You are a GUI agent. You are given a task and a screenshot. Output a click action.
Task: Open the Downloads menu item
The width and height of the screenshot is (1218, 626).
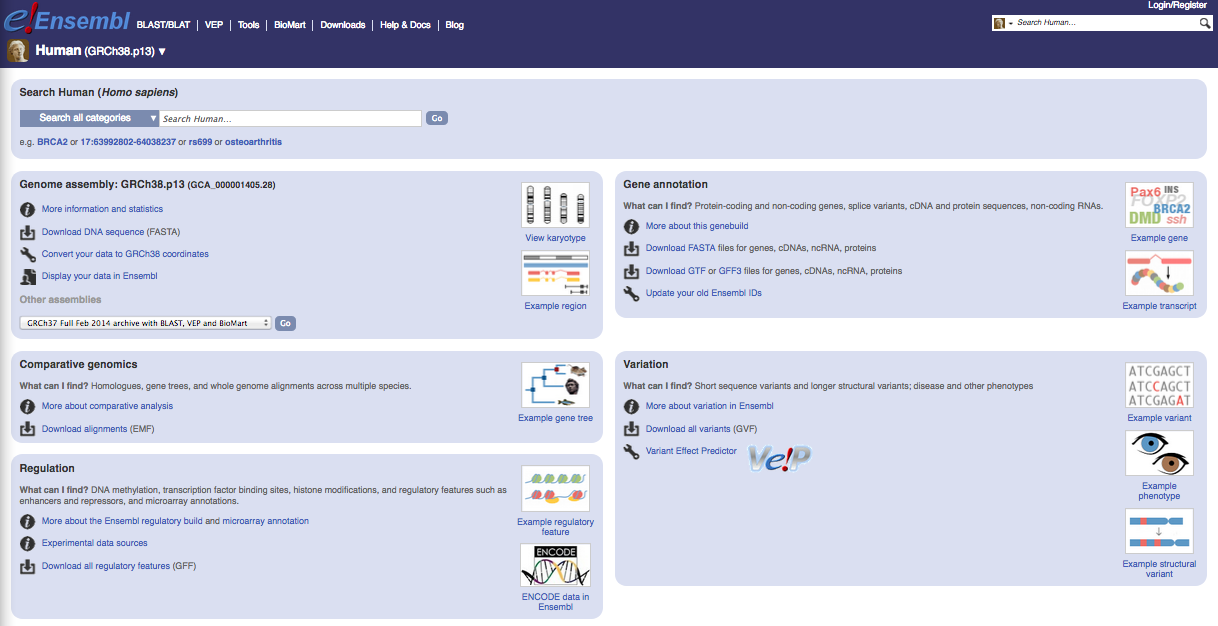point(343,25)
